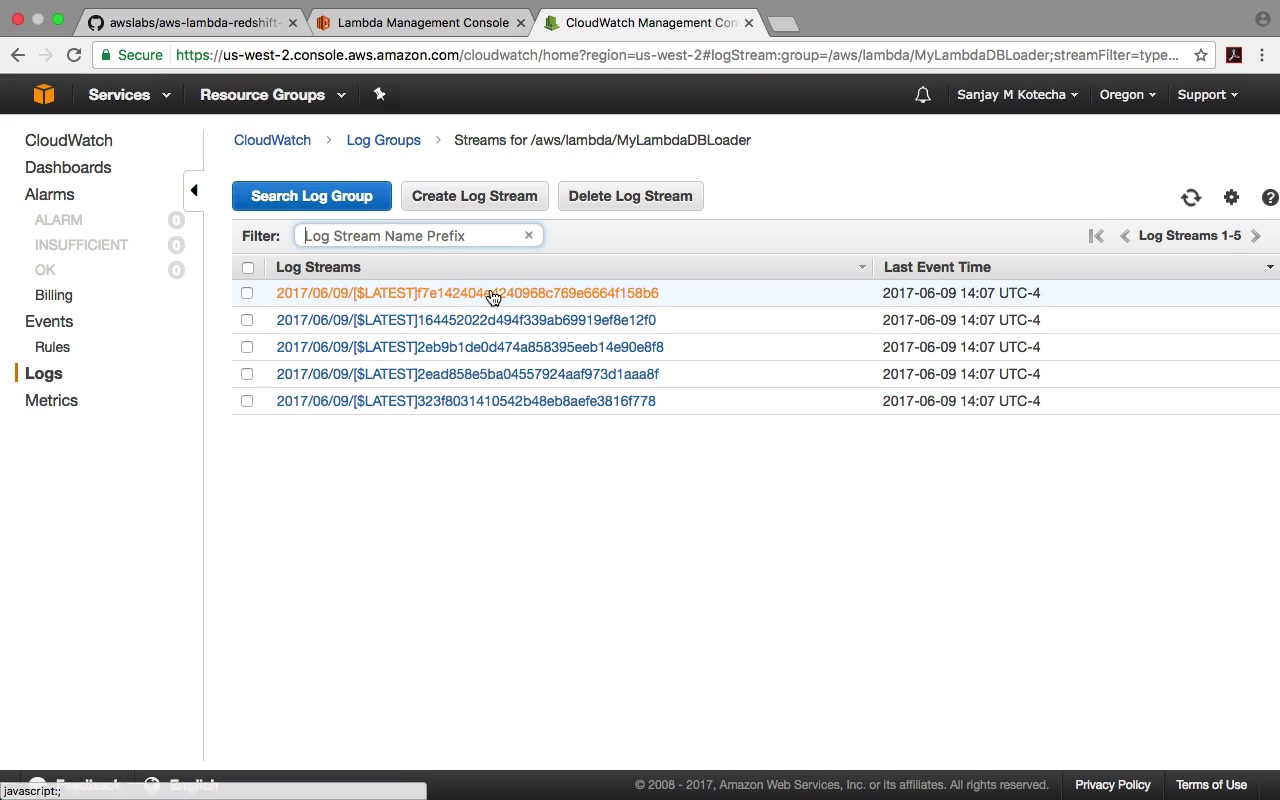Open a new browser tab
Viewport: 1280px width, 800px height.
tap(783, 23)
